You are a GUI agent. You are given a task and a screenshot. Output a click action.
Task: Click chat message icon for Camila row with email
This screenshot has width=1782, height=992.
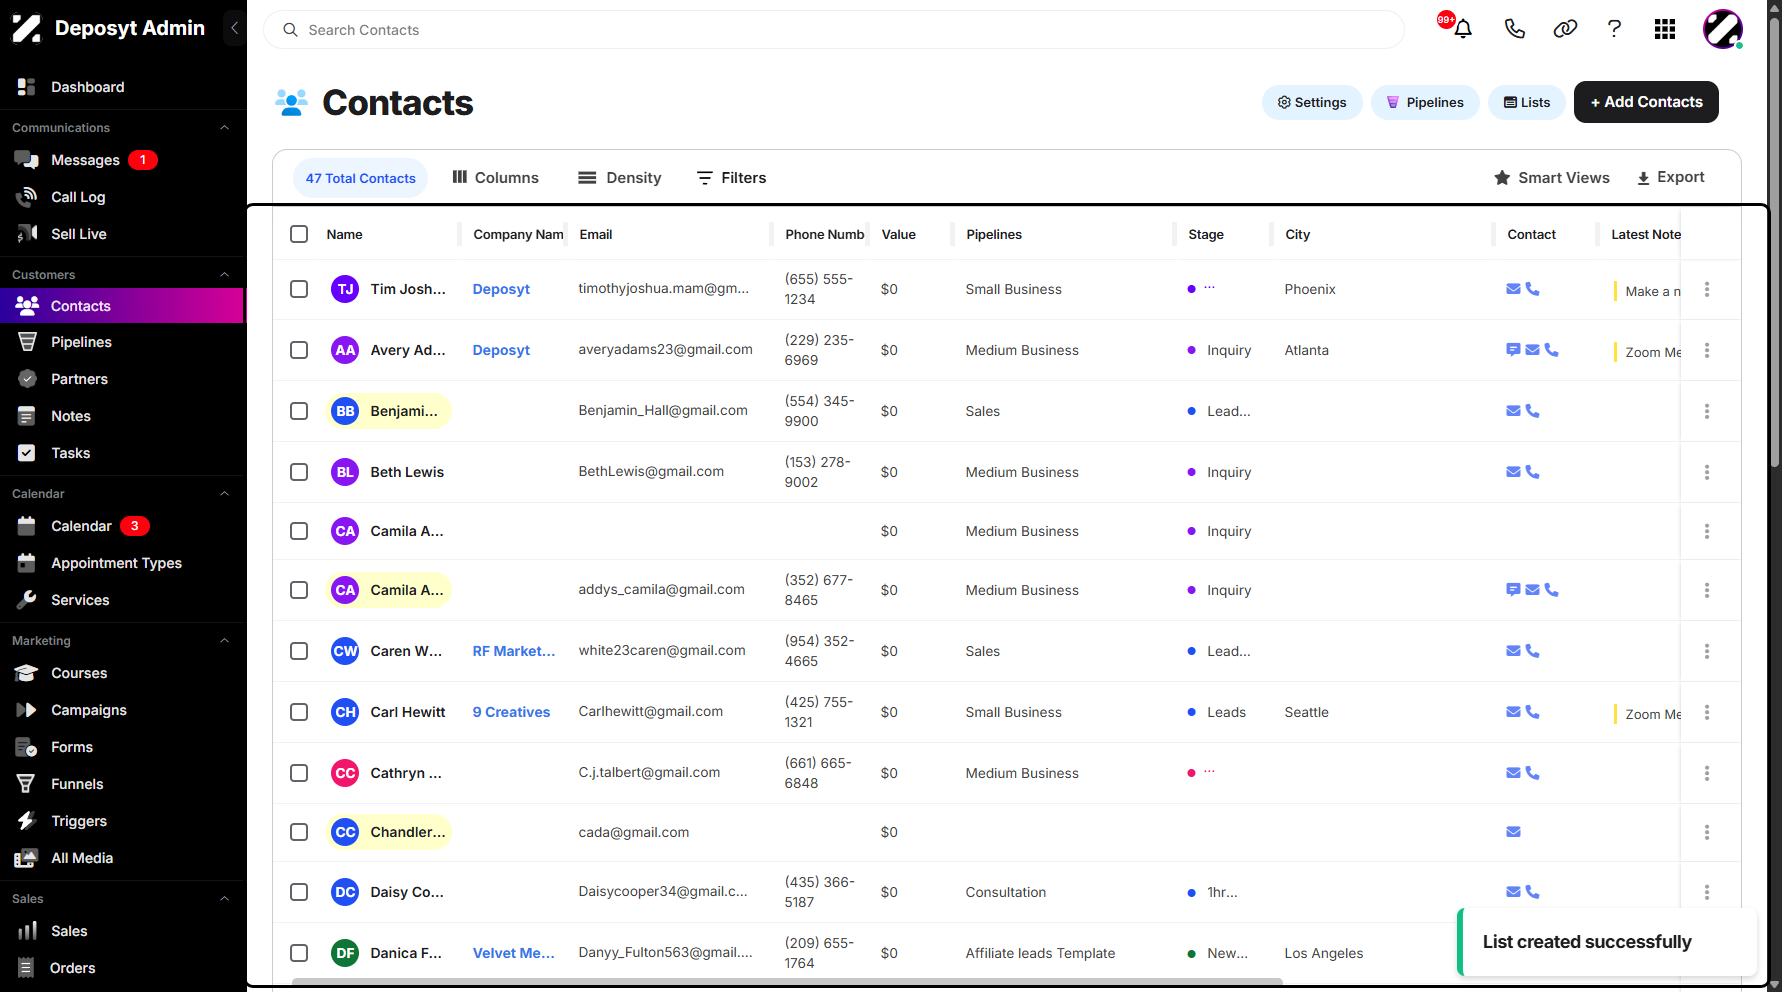click(x=1513, y=590)
